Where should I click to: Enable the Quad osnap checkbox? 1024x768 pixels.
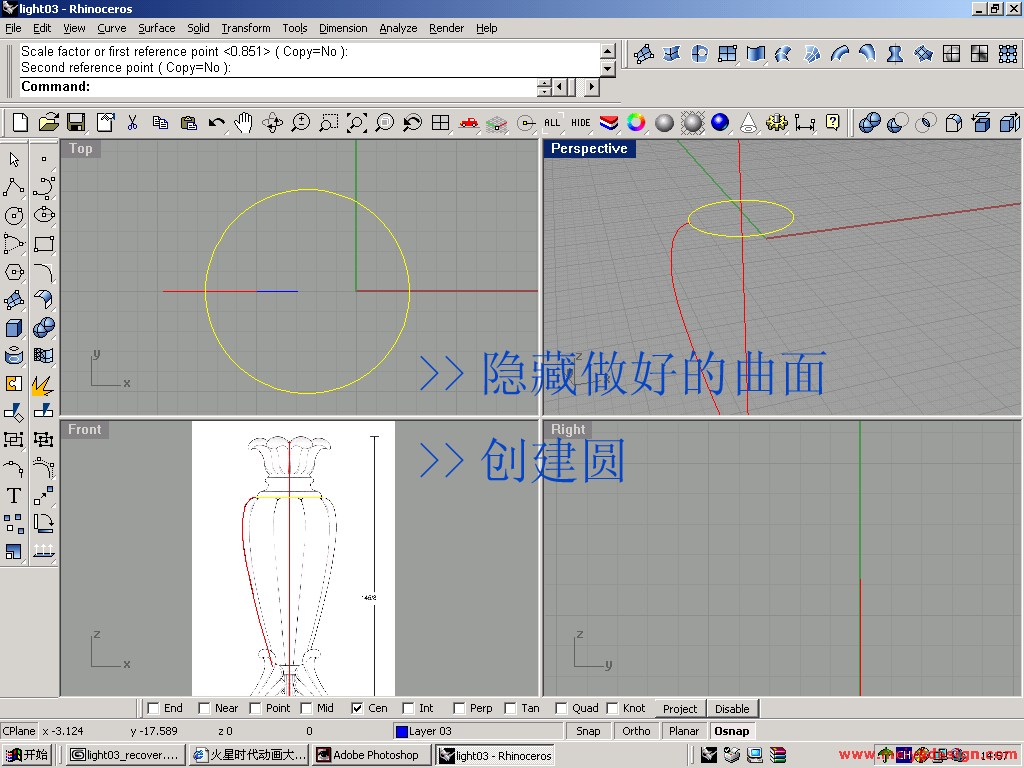coord(561,708)
